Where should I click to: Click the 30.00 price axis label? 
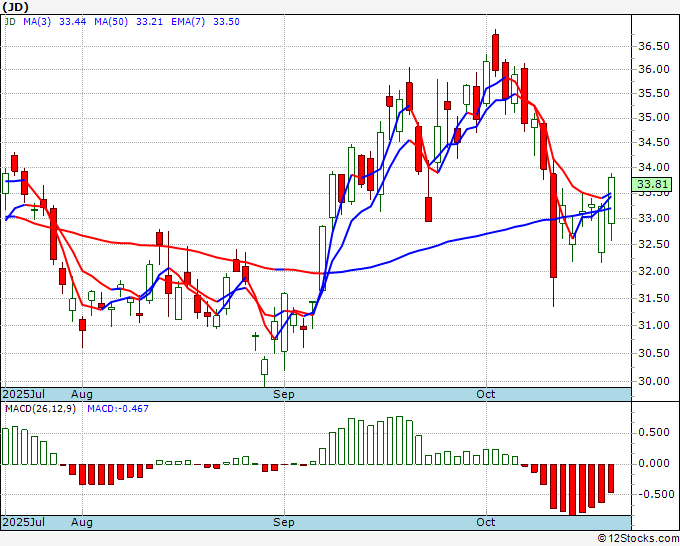tap(653, 382)
